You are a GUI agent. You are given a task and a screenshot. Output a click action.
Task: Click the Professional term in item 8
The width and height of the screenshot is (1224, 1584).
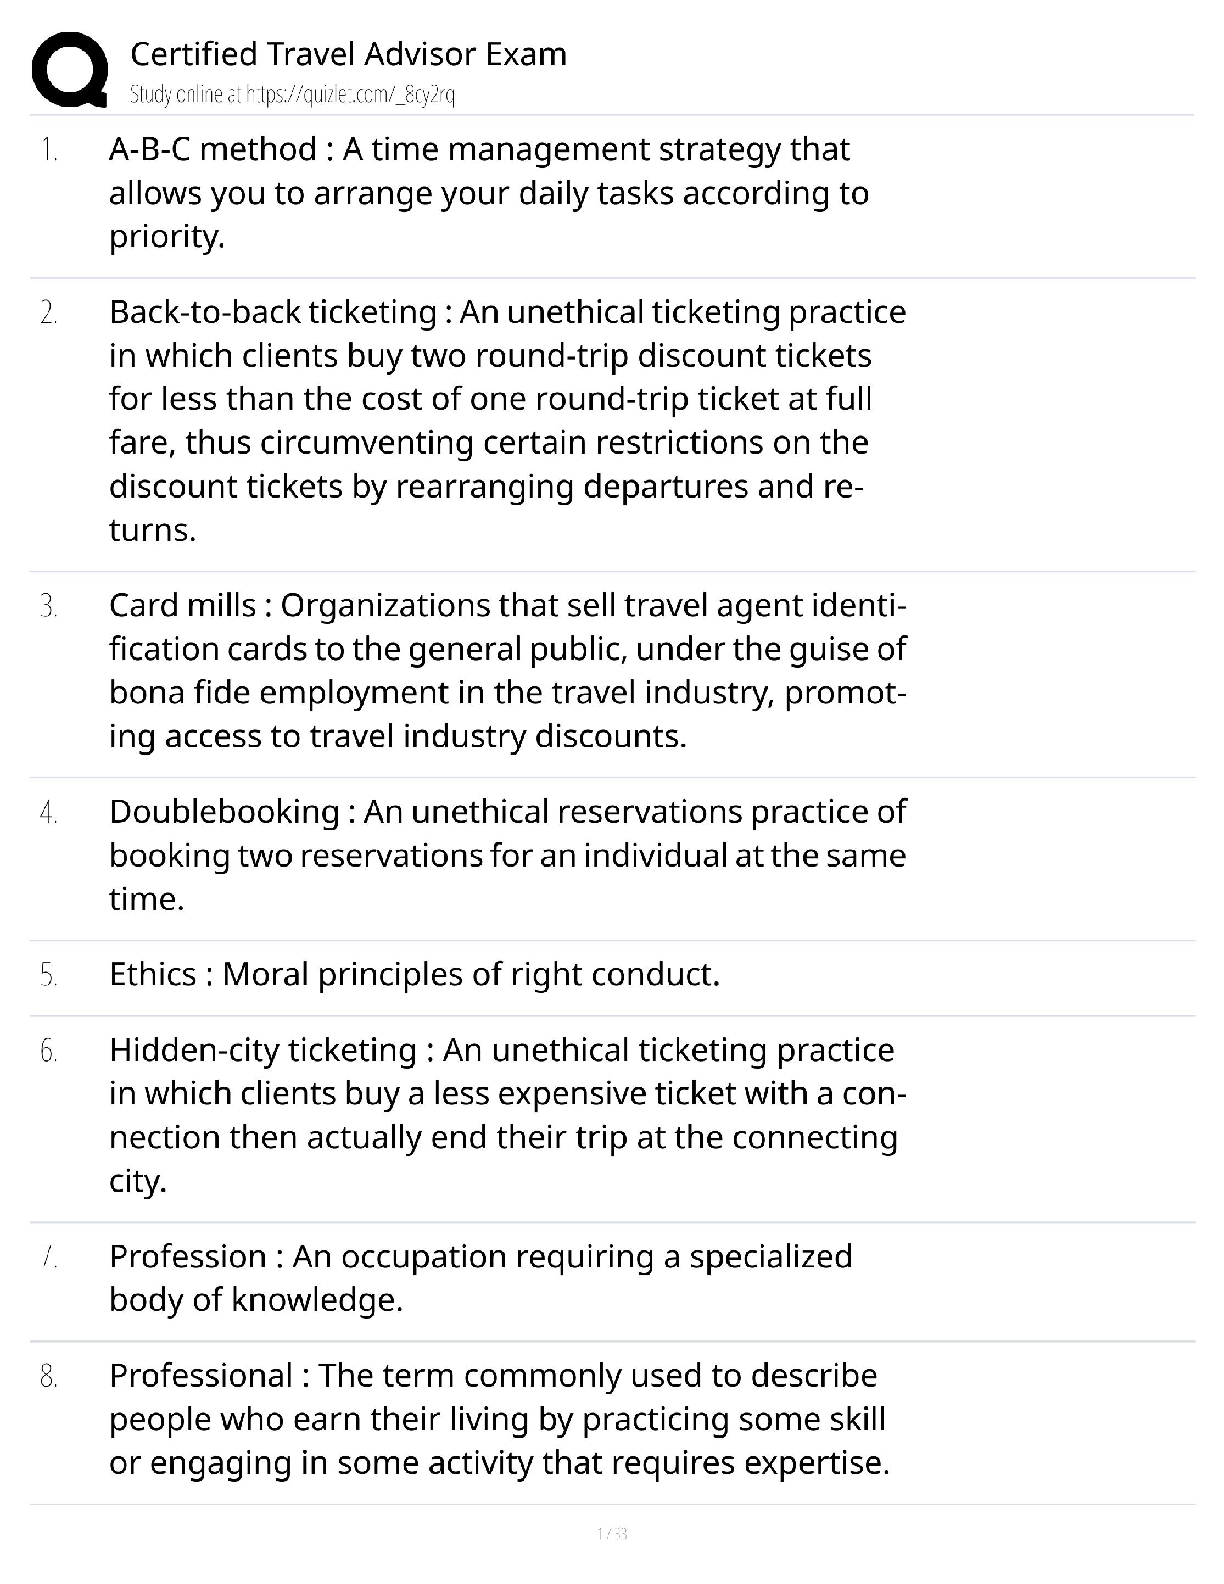[x=201, y=1376]
